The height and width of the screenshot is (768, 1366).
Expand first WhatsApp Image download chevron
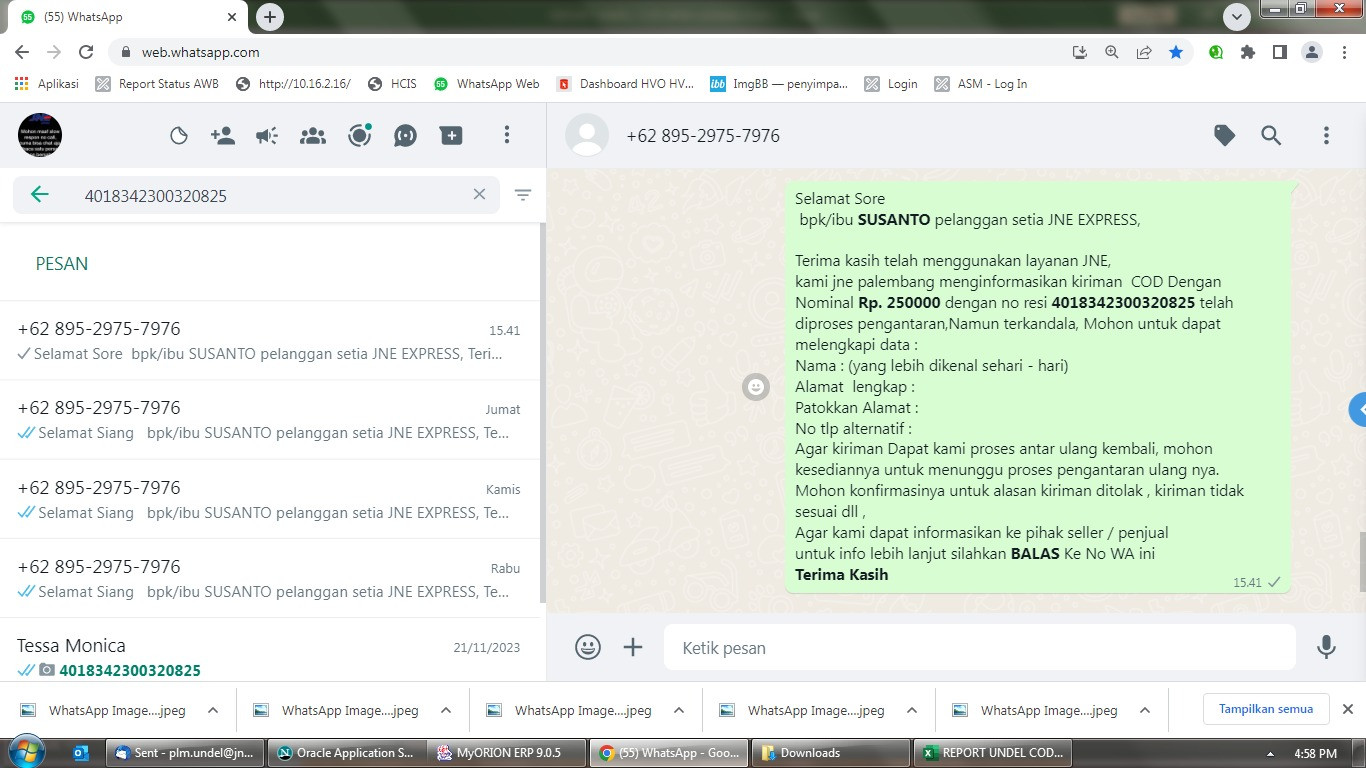pos(213,710)
